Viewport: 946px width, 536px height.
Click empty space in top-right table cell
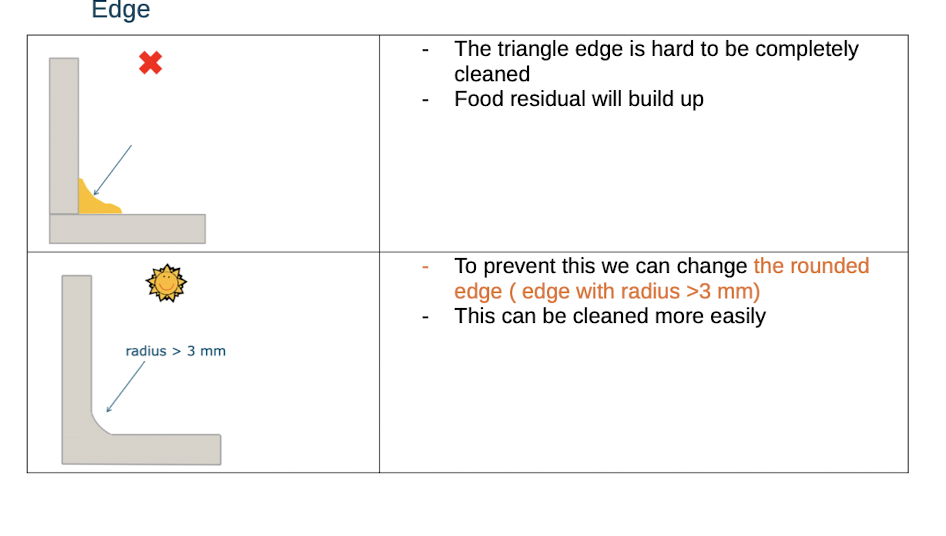(x=643, y=181)
